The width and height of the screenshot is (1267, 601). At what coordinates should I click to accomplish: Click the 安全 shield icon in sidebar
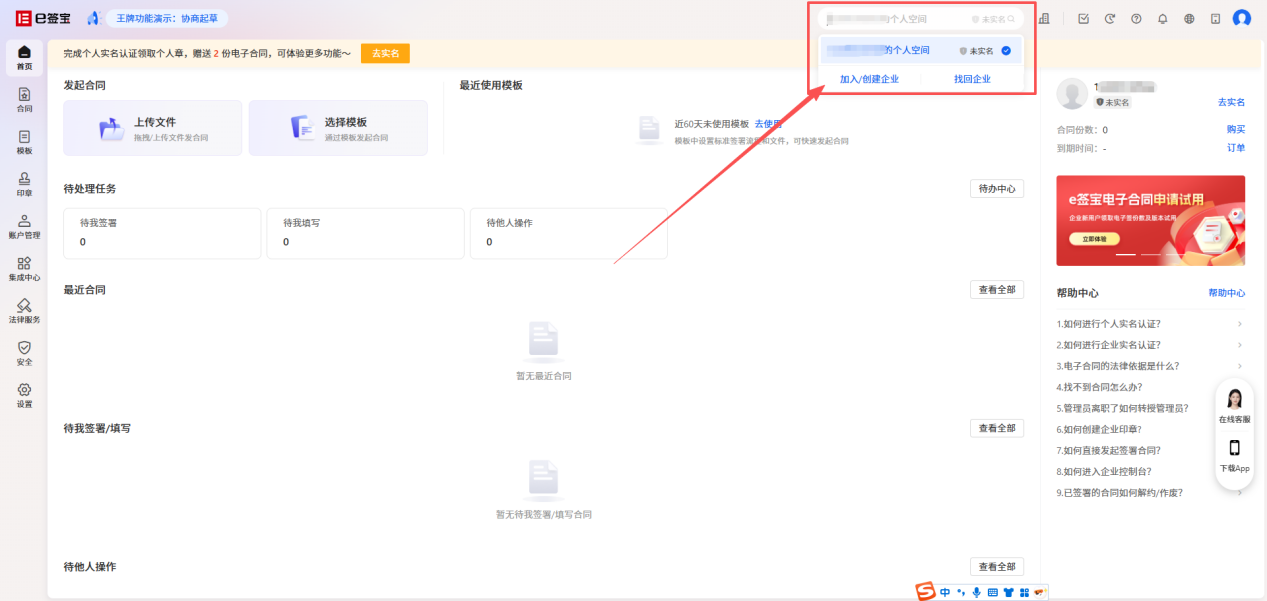tap(24, 353)
